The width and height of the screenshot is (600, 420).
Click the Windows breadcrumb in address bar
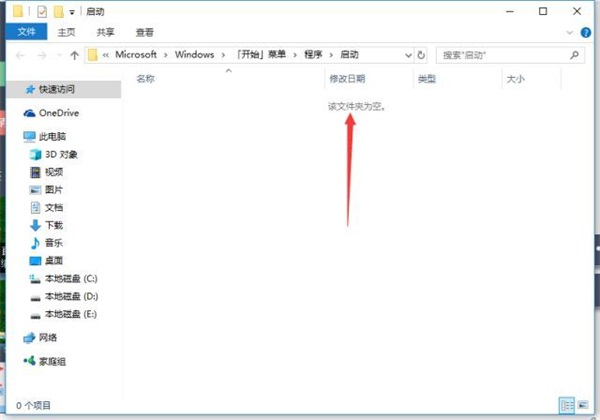194,55
